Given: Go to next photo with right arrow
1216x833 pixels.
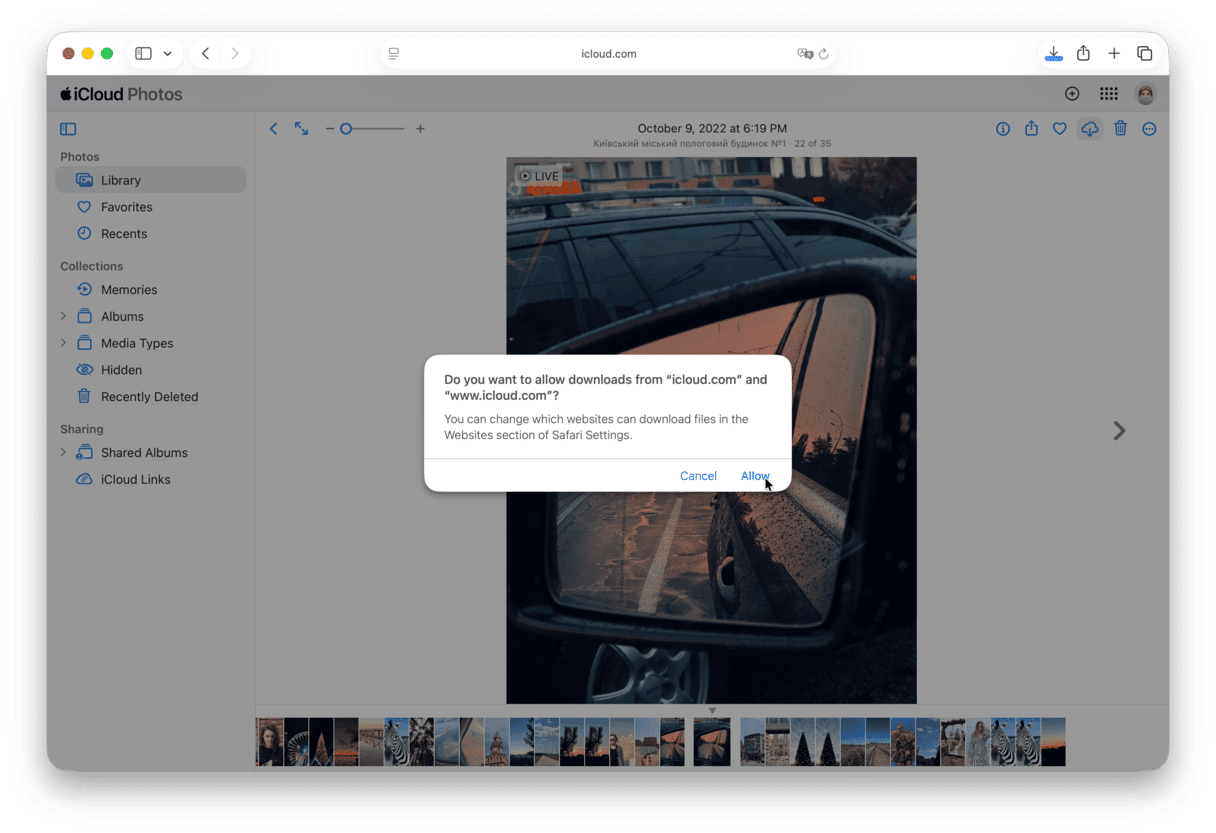Looking at the screenshot, I should click(1119, 430).
